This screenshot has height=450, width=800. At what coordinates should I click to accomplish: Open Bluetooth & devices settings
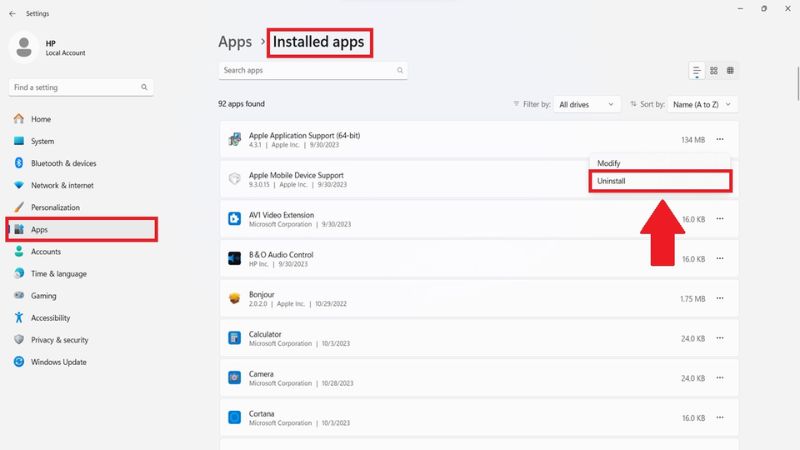pyautogui.click(x=63, y=163)
